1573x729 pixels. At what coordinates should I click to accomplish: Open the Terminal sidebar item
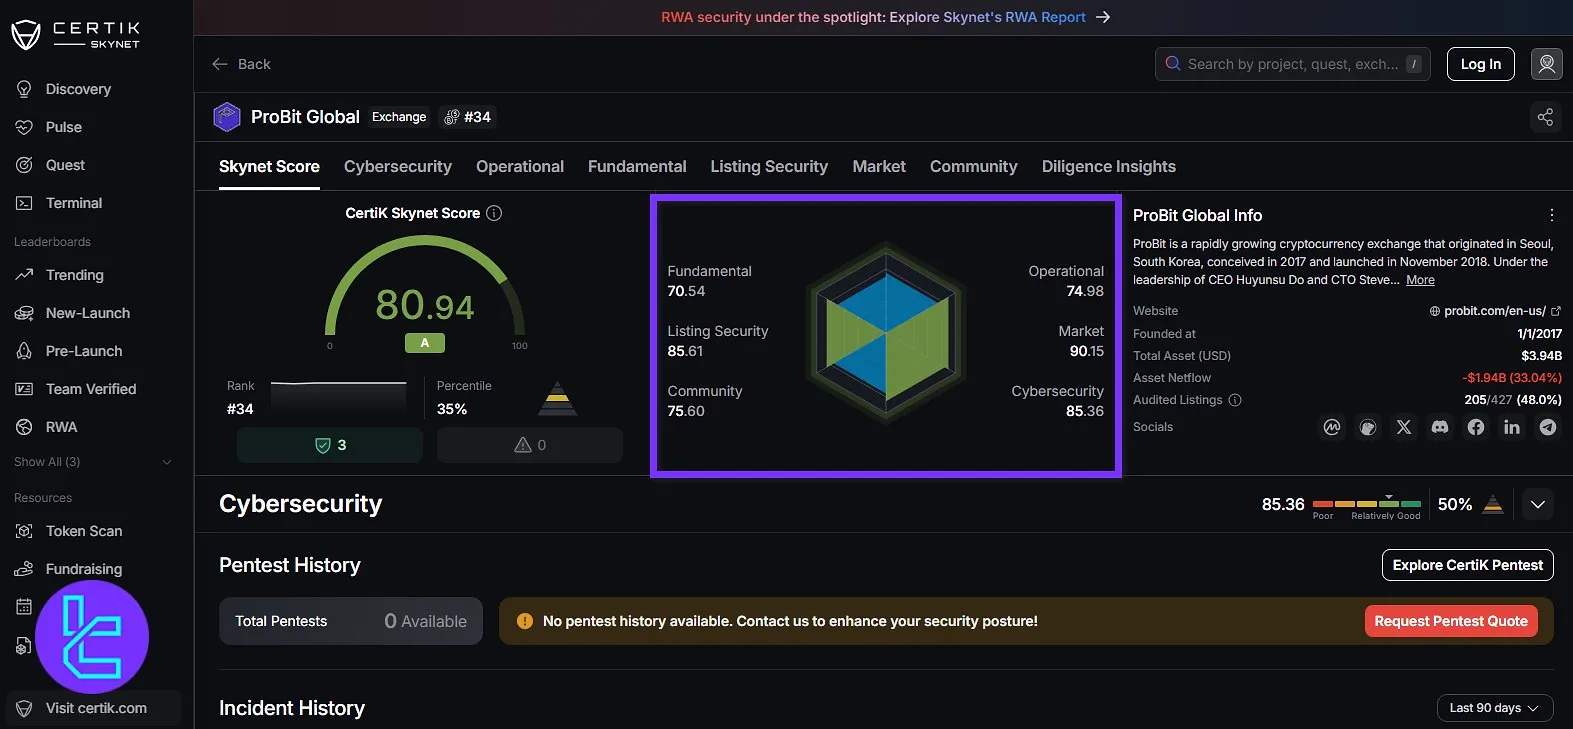coord(74,203)
